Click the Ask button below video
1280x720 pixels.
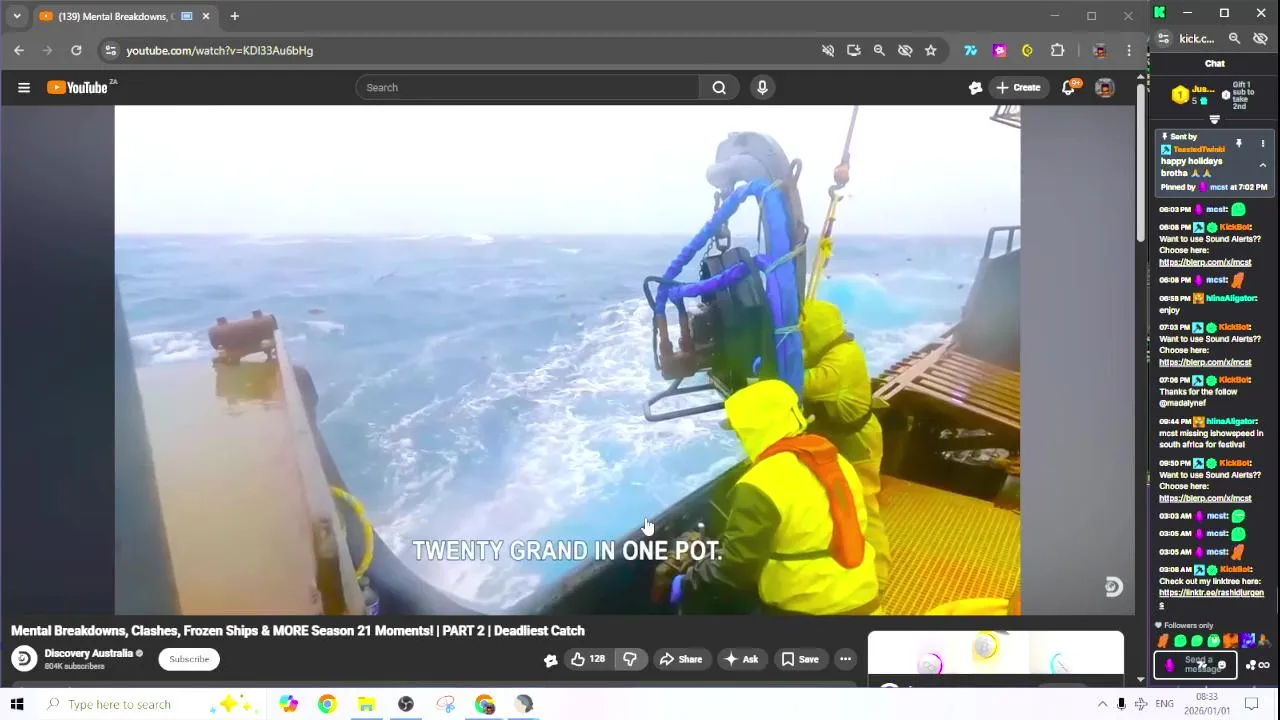(x=741, y=659)
